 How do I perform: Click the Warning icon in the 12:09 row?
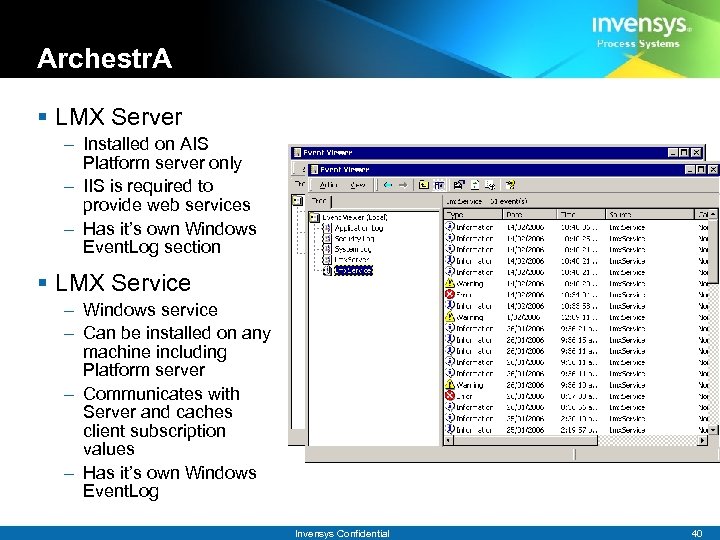tap(450, 317)
